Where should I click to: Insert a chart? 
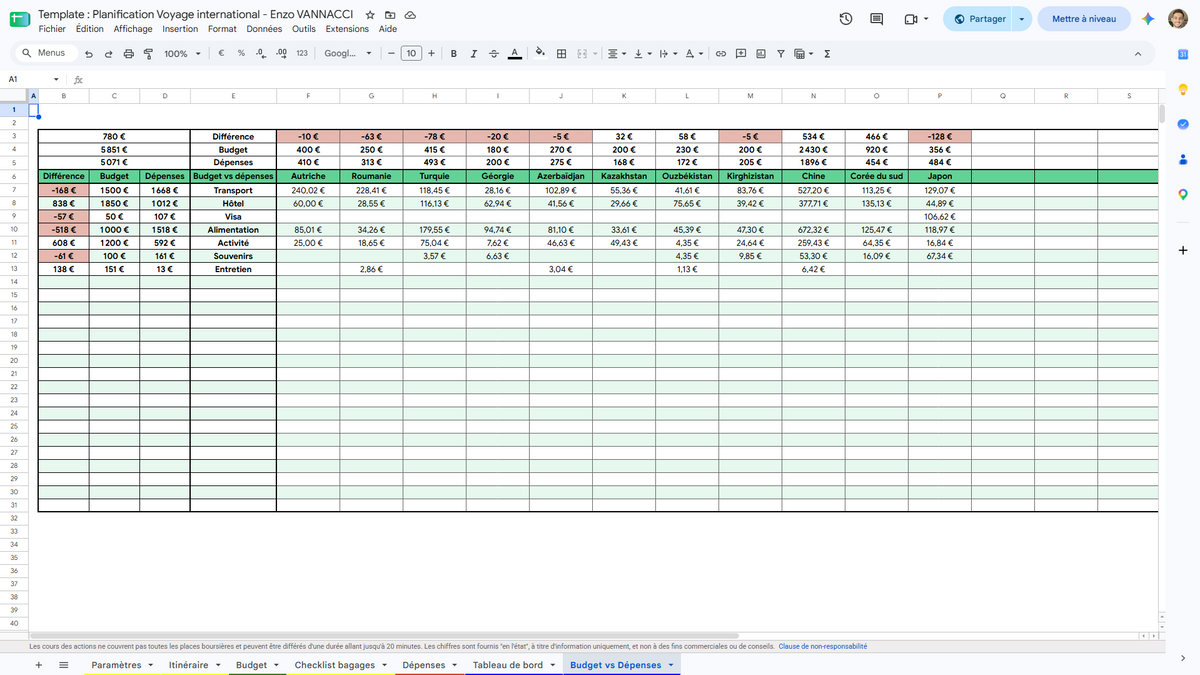[761, 54]
